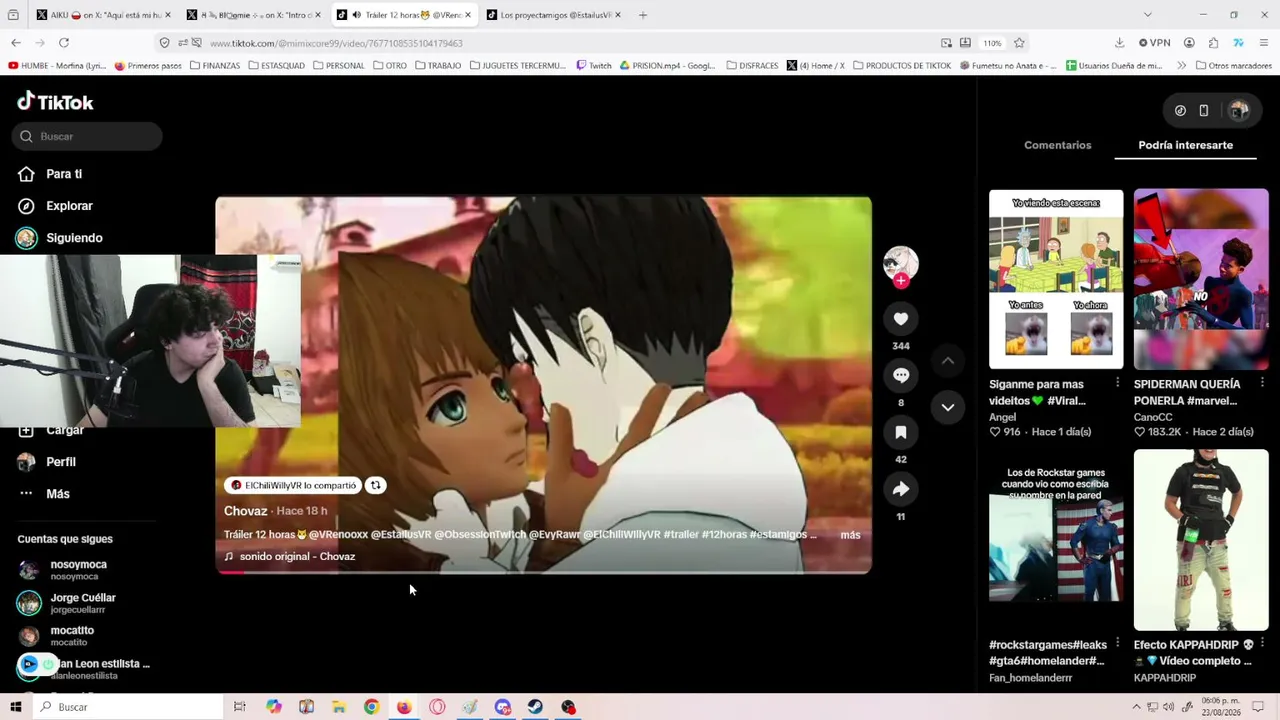Open Chovaz creator name link
This screenshot has height=720, width=1280.
point(245,511)
